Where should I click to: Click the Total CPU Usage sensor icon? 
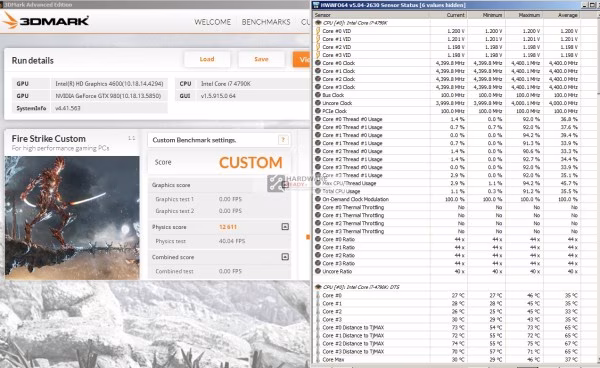pos(318,191)
